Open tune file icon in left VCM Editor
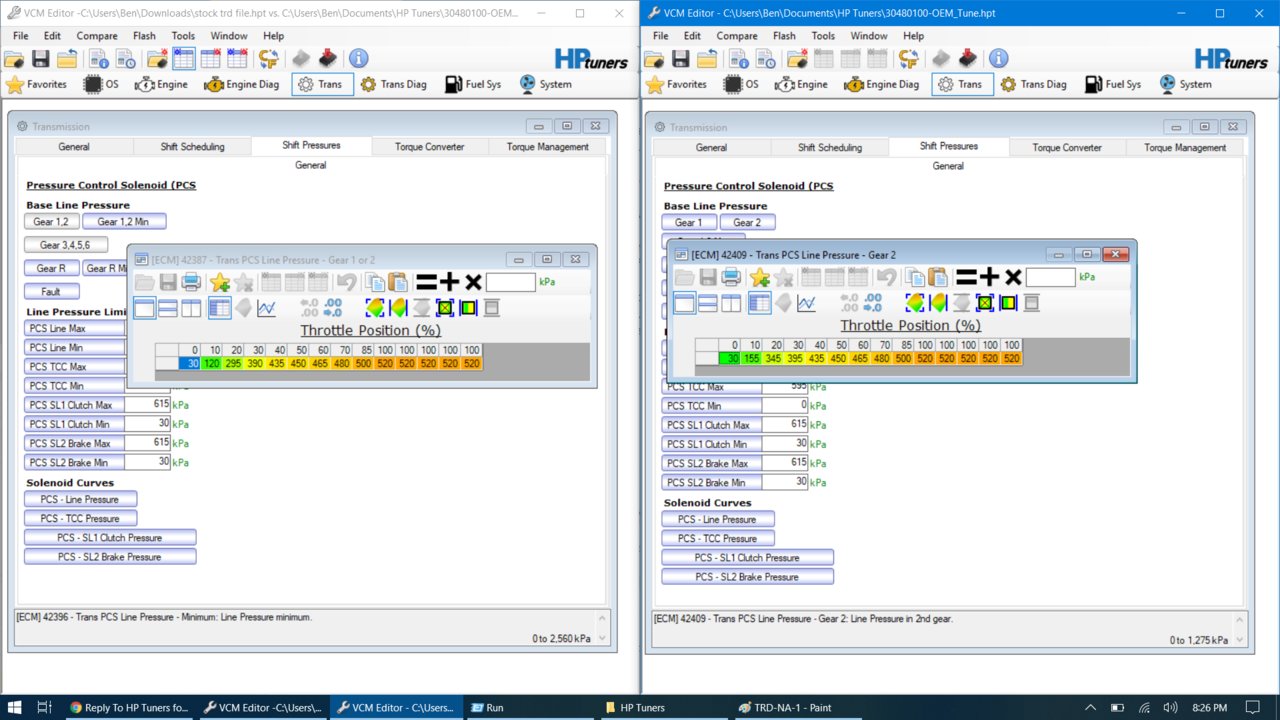This screenshot has width=1280, height=720. click(15, 59)
